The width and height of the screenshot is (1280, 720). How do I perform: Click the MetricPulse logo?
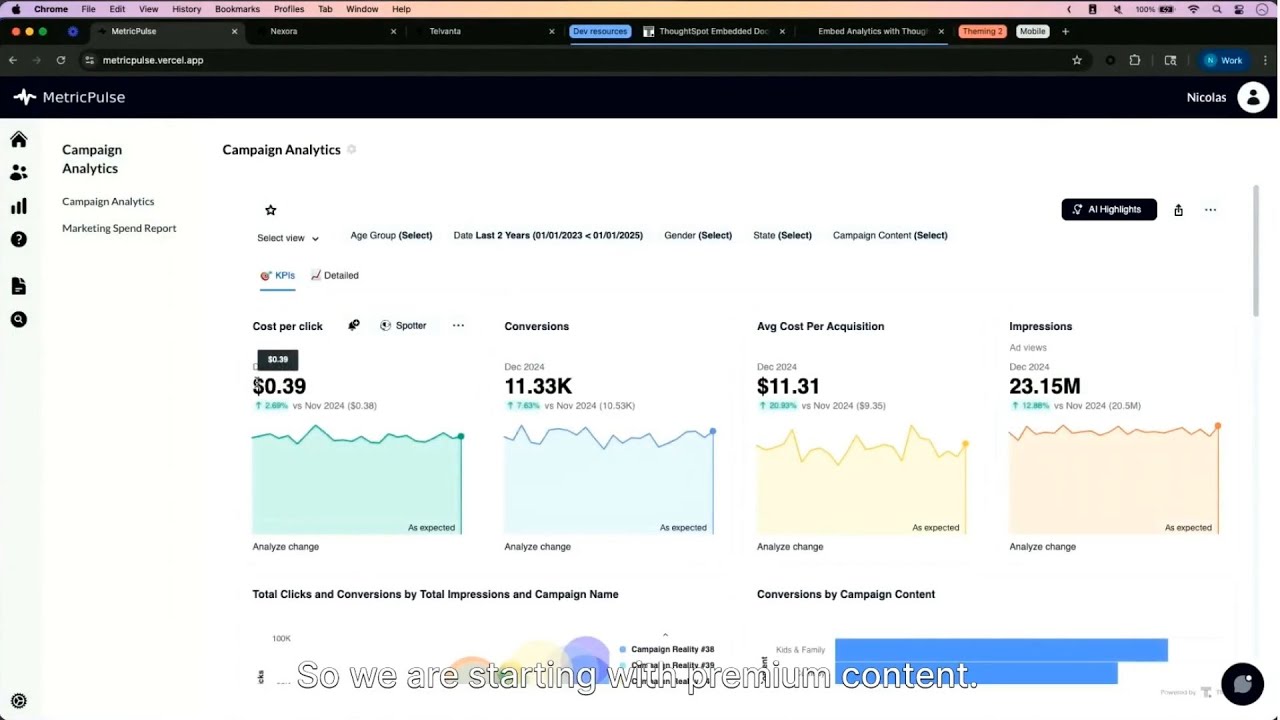click(69, 97)
